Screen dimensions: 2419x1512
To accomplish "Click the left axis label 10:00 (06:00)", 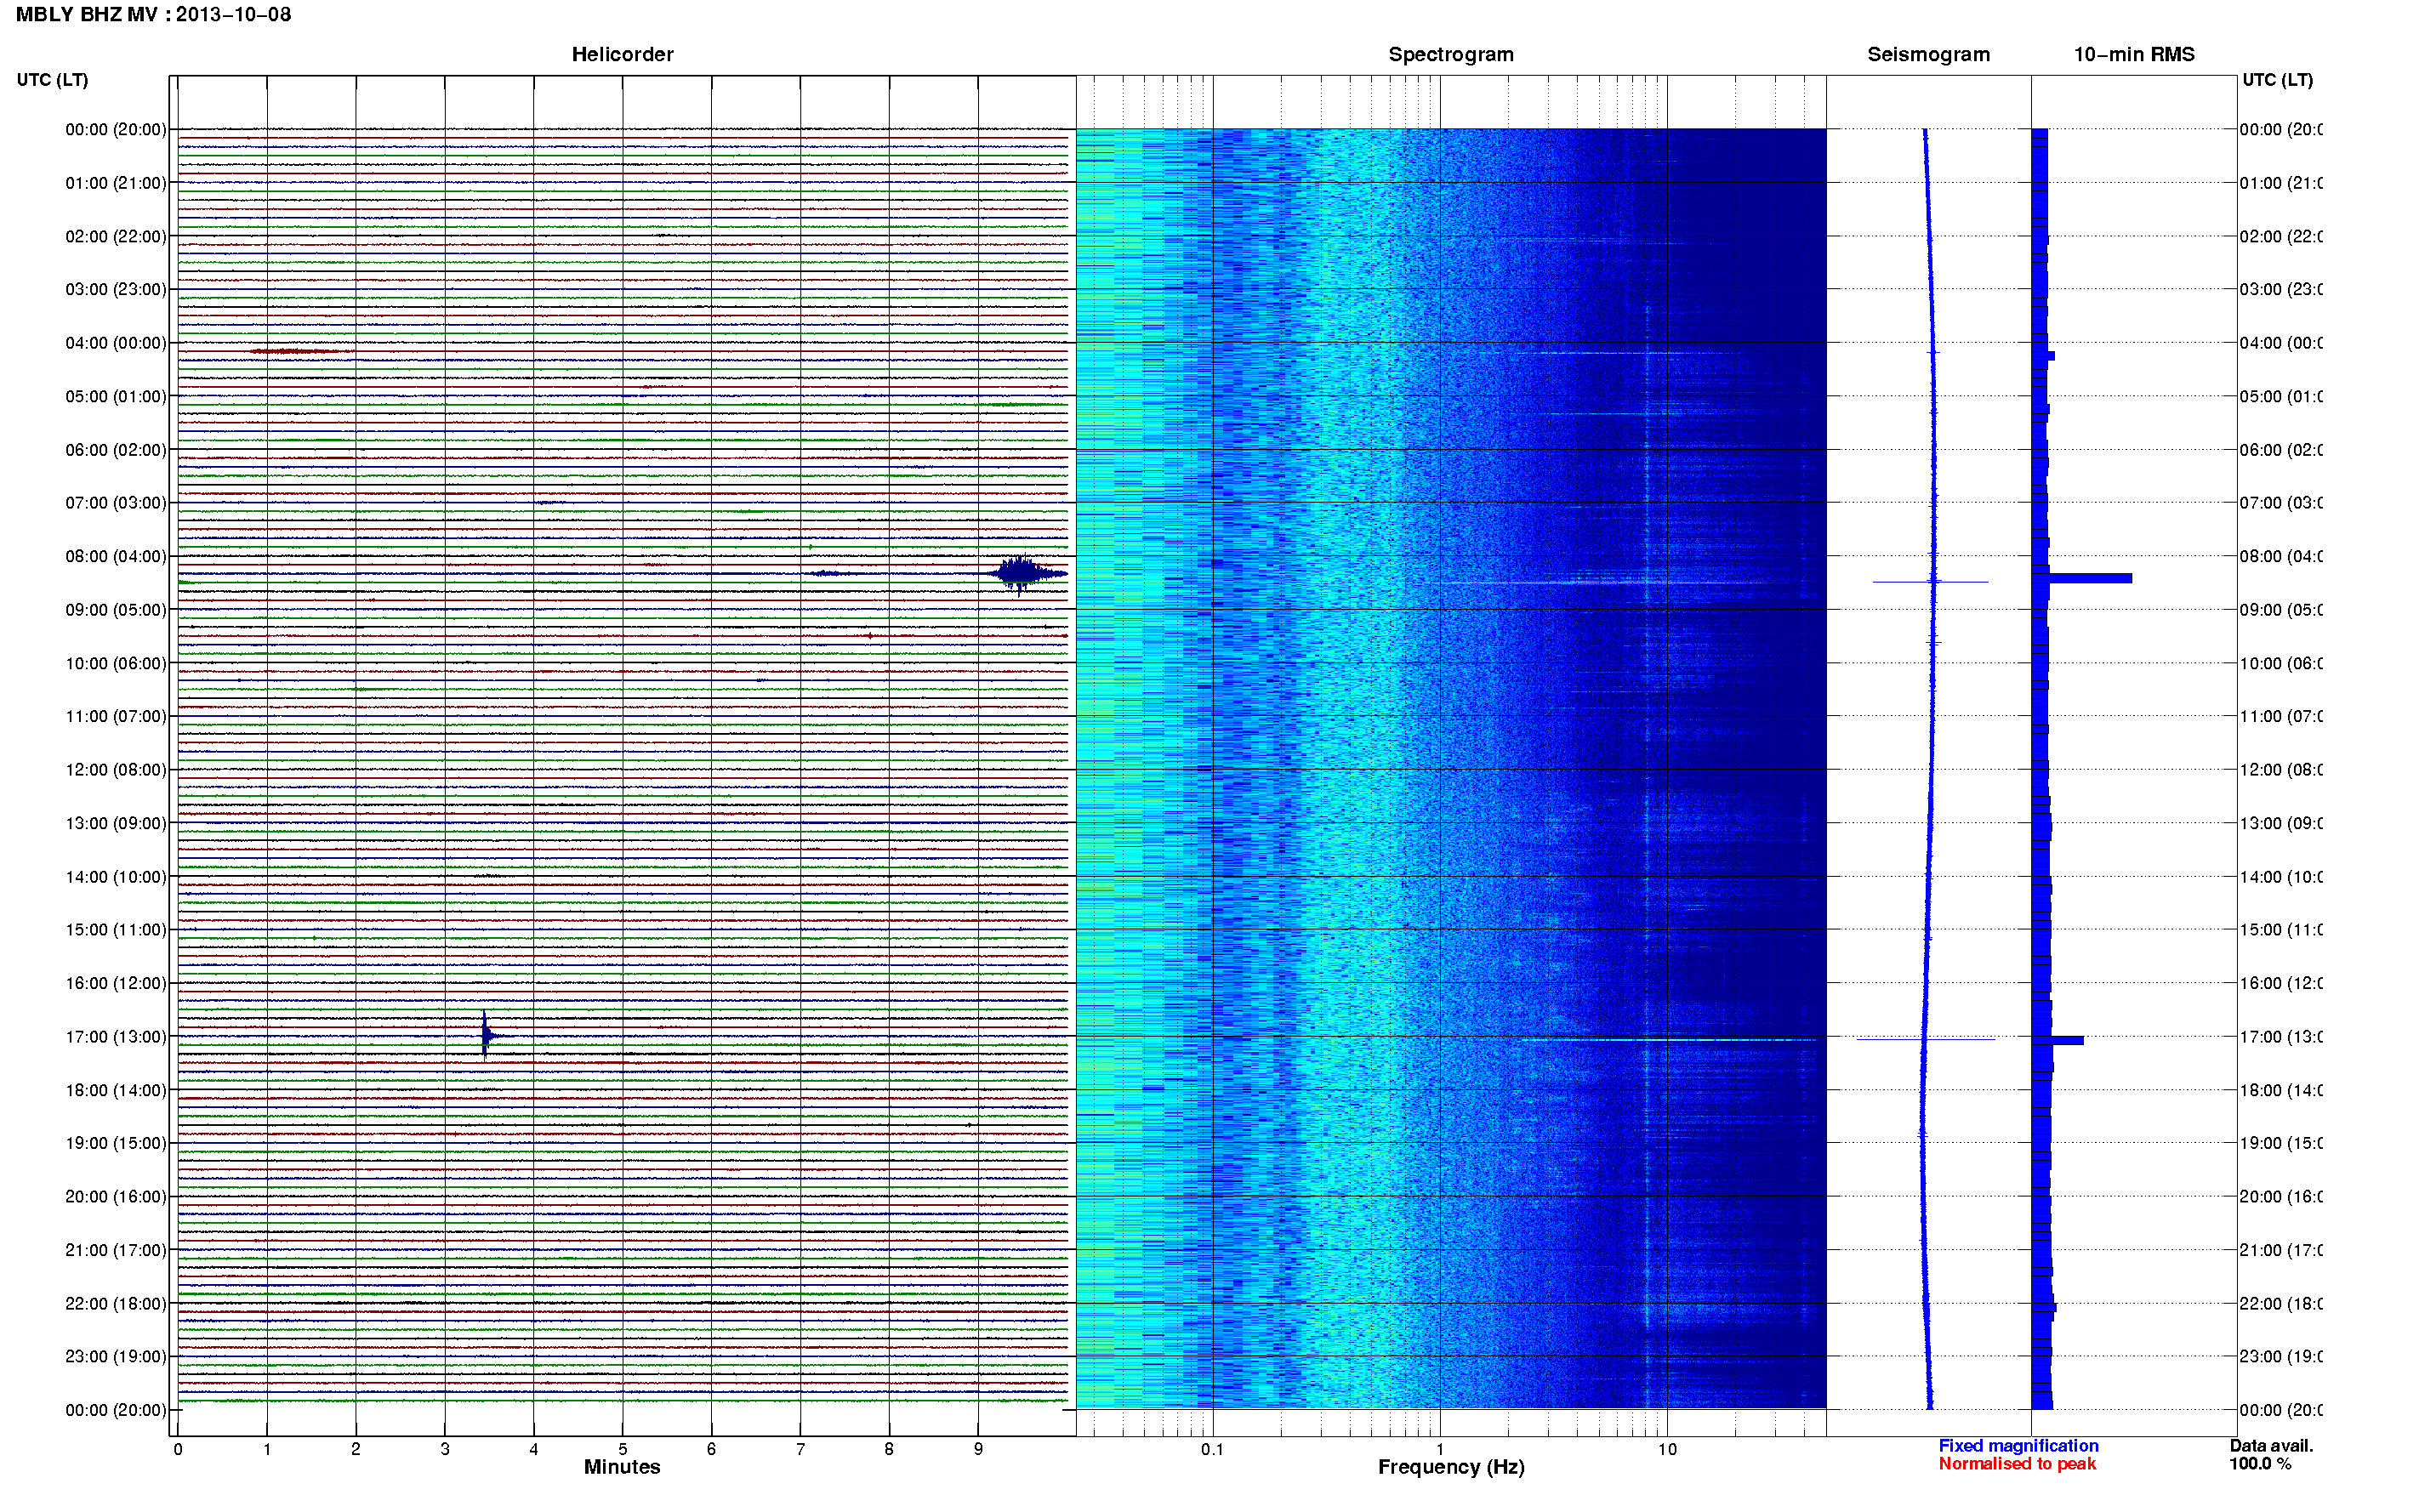I will click(115, 663).
